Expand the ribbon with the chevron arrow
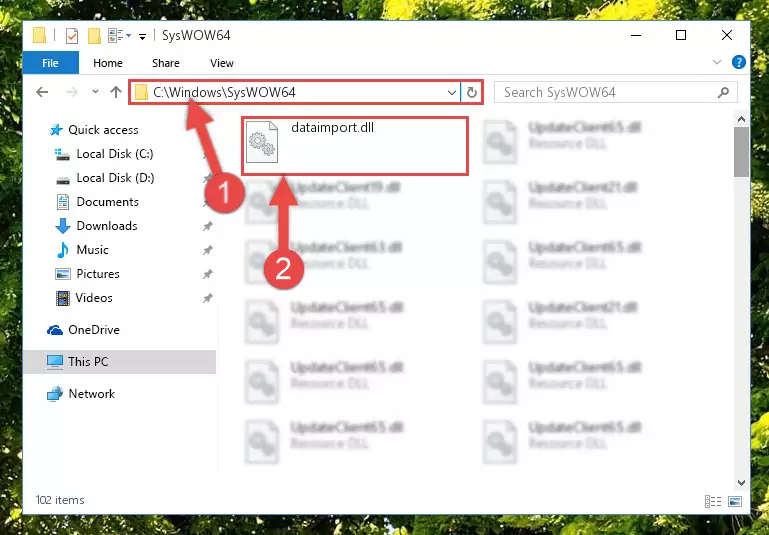Image resolution: width=769 pixels, height=535 pixels. (x=717, y=62)
